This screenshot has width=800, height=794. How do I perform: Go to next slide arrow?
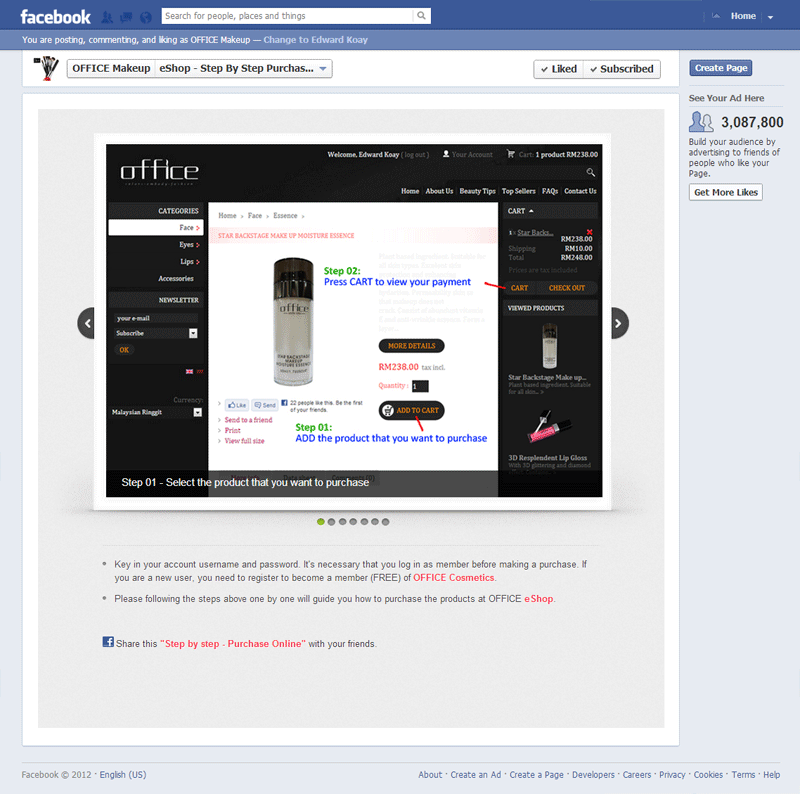pos(619,322)
